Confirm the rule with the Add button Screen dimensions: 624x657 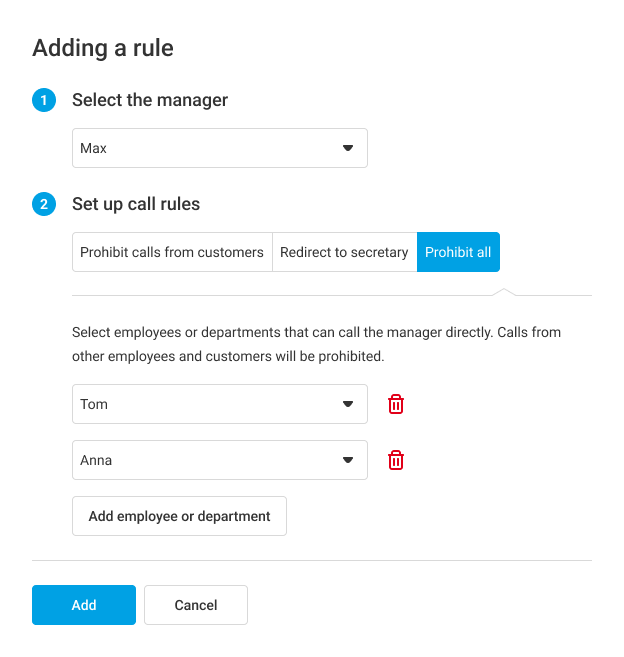pyautogui.click(x=84, y=605)
